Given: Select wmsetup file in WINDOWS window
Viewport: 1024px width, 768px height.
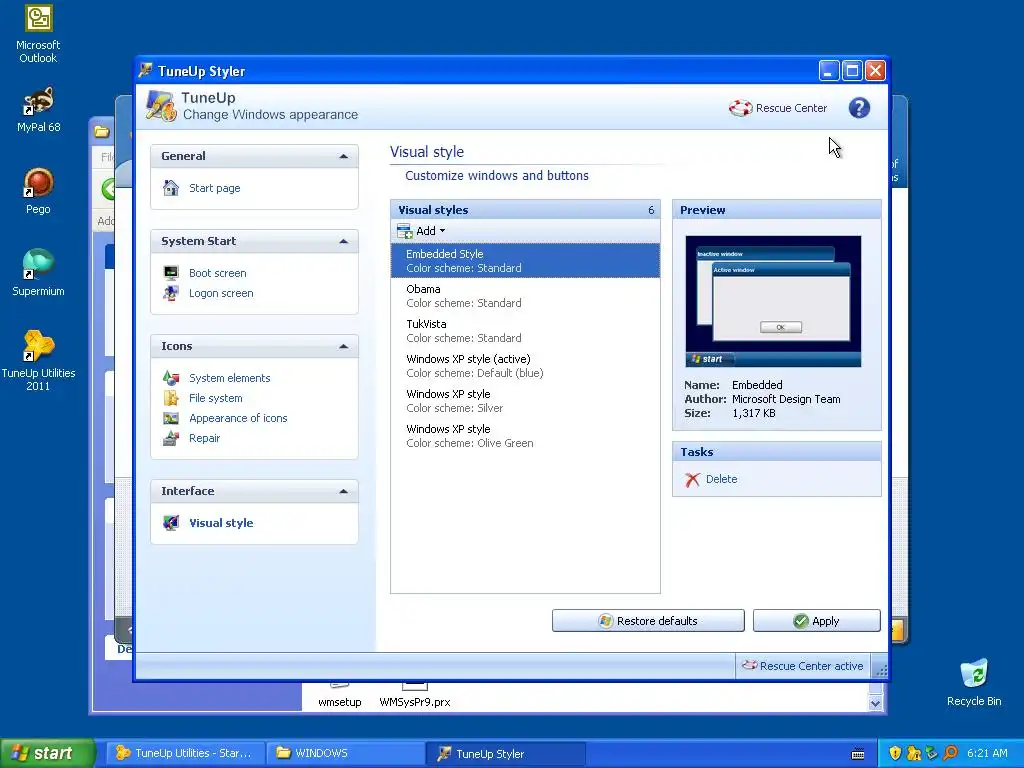Looking at the screenshot, I should [x=340, y=695].
